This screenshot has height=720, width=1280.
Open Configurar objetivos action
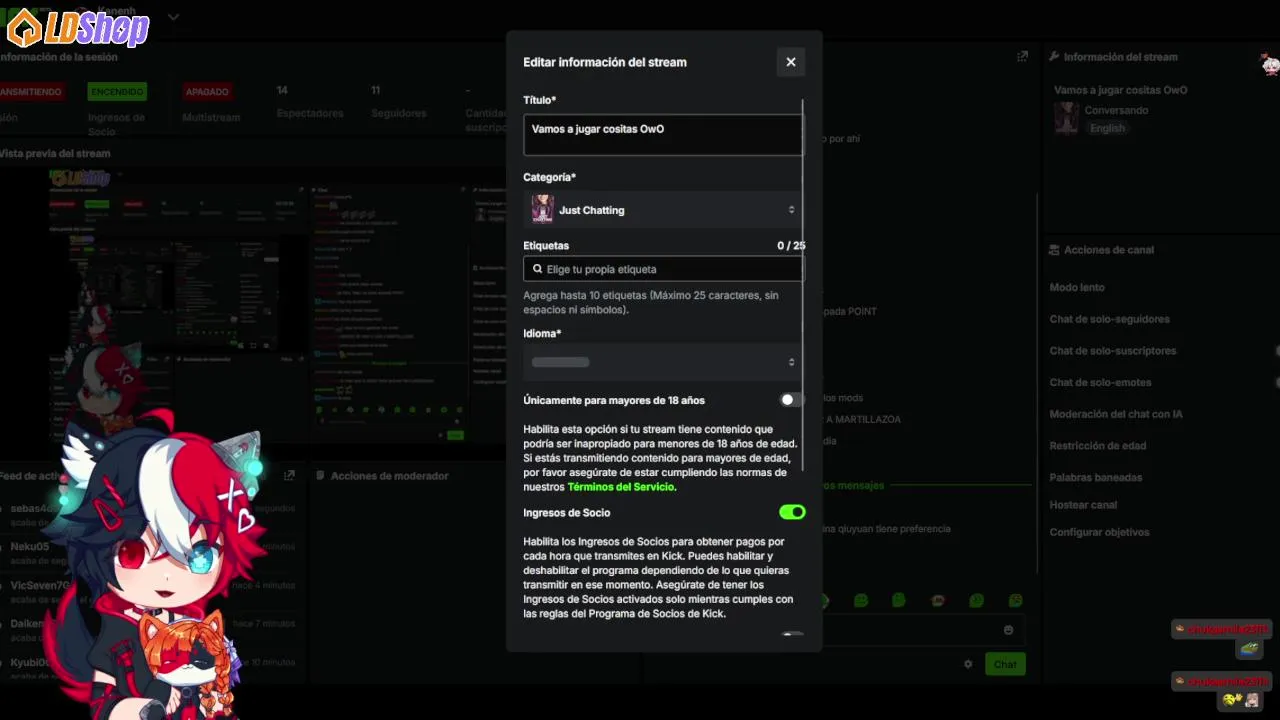pos(1099,532)
